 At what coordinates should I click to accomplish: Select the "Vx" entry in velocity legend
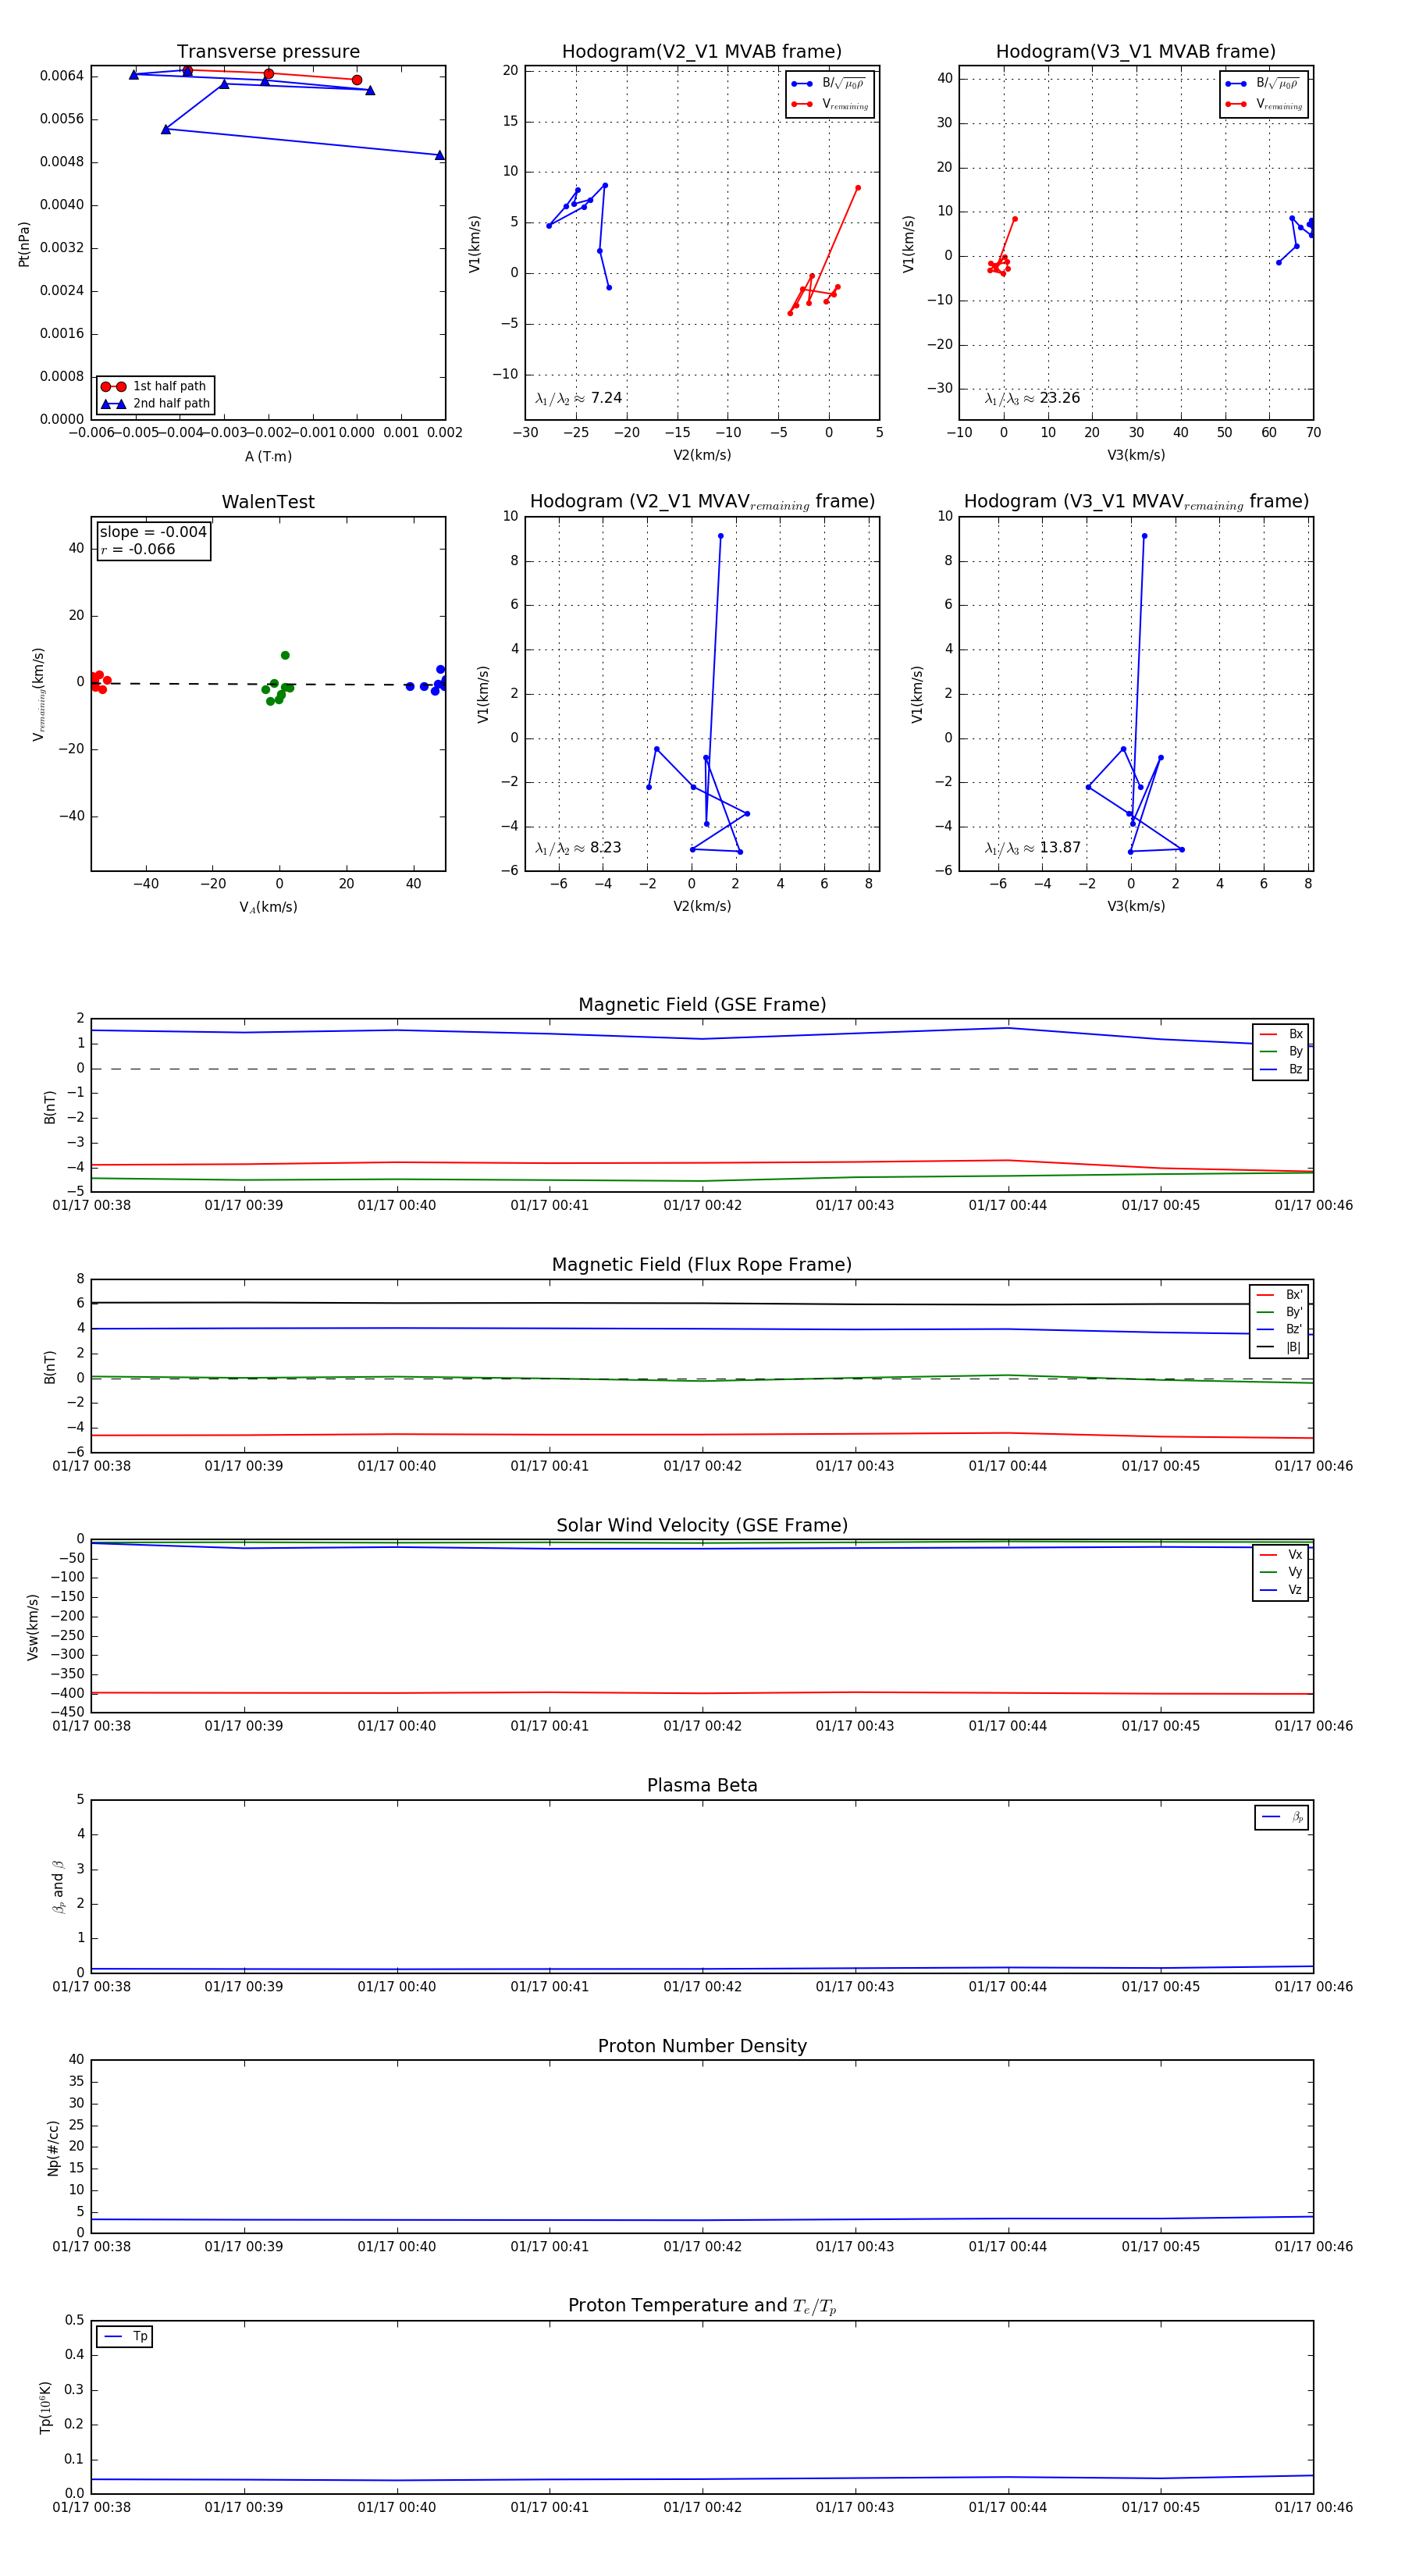pos(1281,1554)
